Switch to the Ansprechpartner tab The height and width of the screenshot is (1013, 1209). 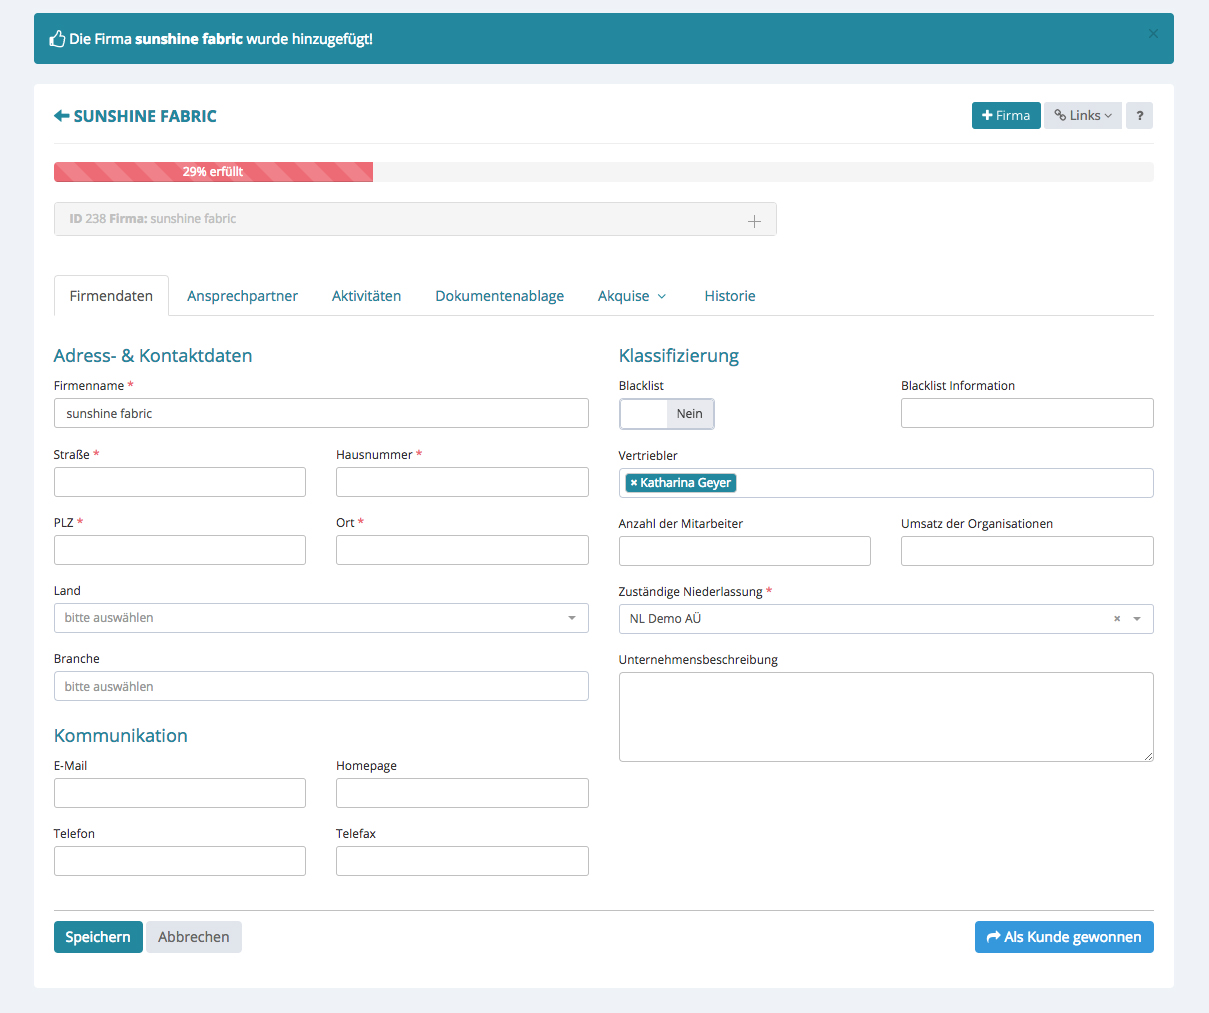tap(242, 296)
